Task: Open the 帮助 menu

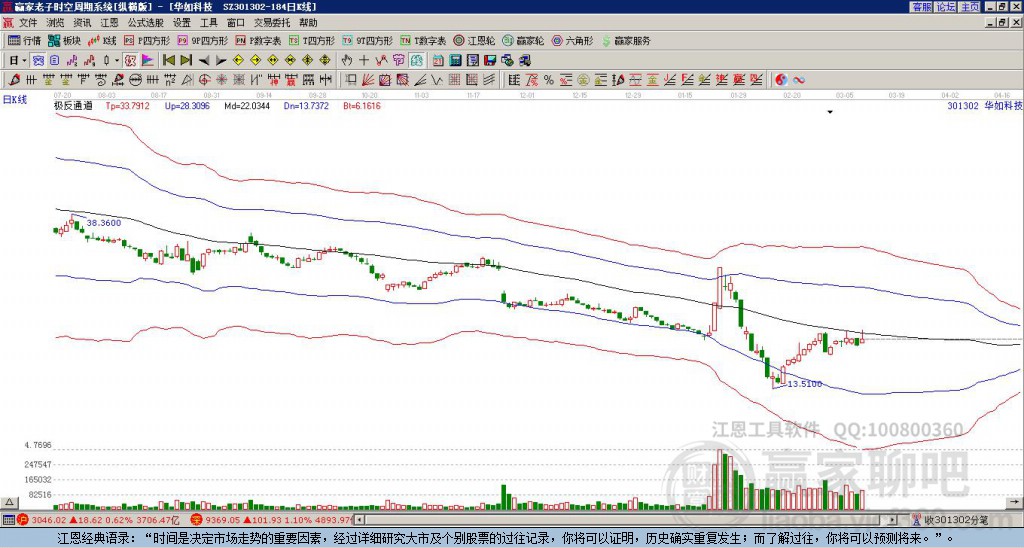Action: 308,23
